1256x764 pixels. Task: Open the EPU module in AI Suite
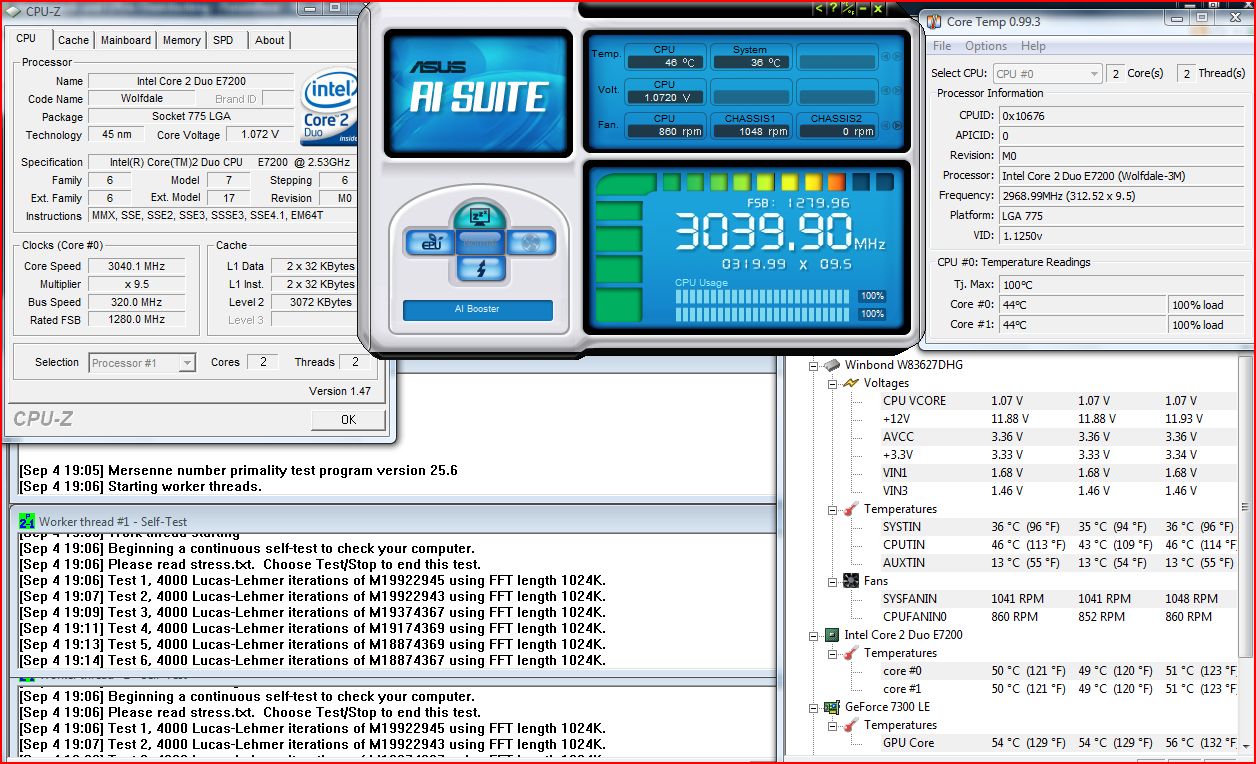pyautogui.click(x=430, y=242)
